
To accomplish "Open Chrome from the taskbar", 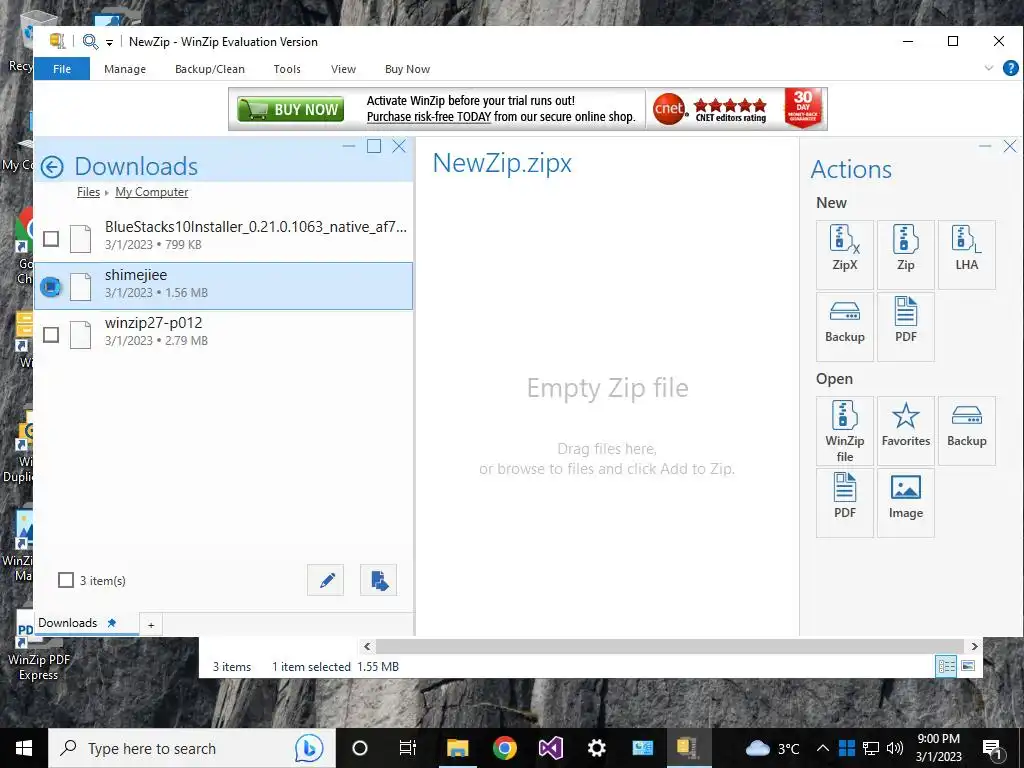I will [504, 748].
